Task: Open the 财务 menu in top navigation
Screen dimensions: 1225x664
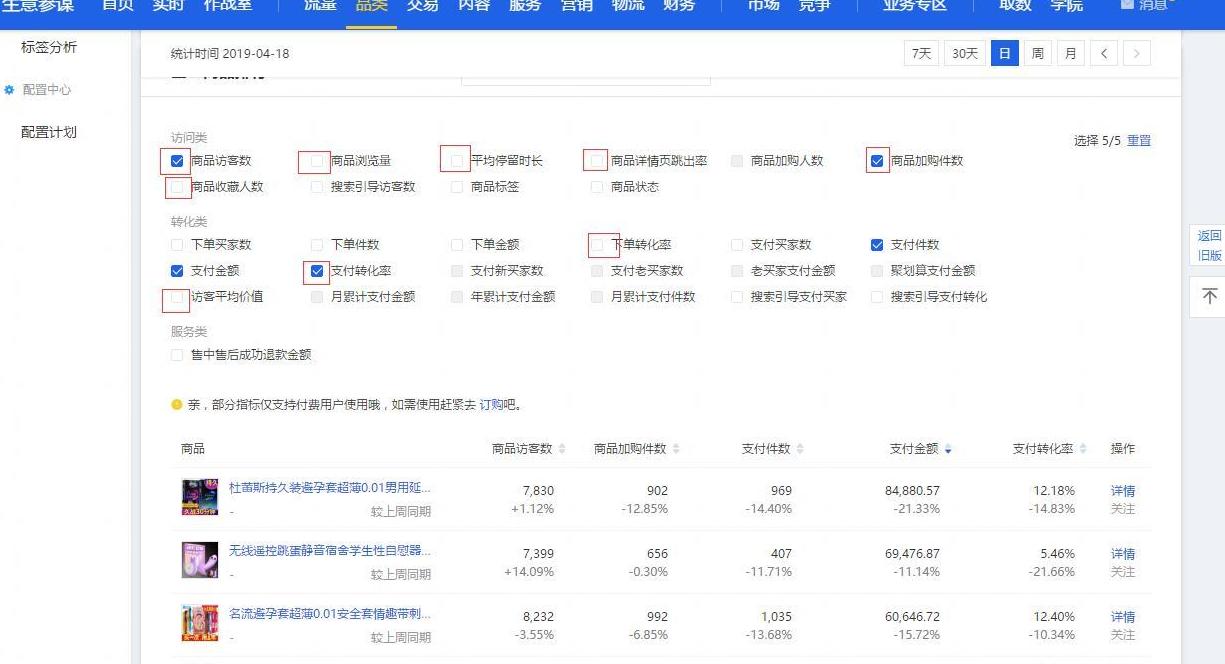Action: coord(679,5)
